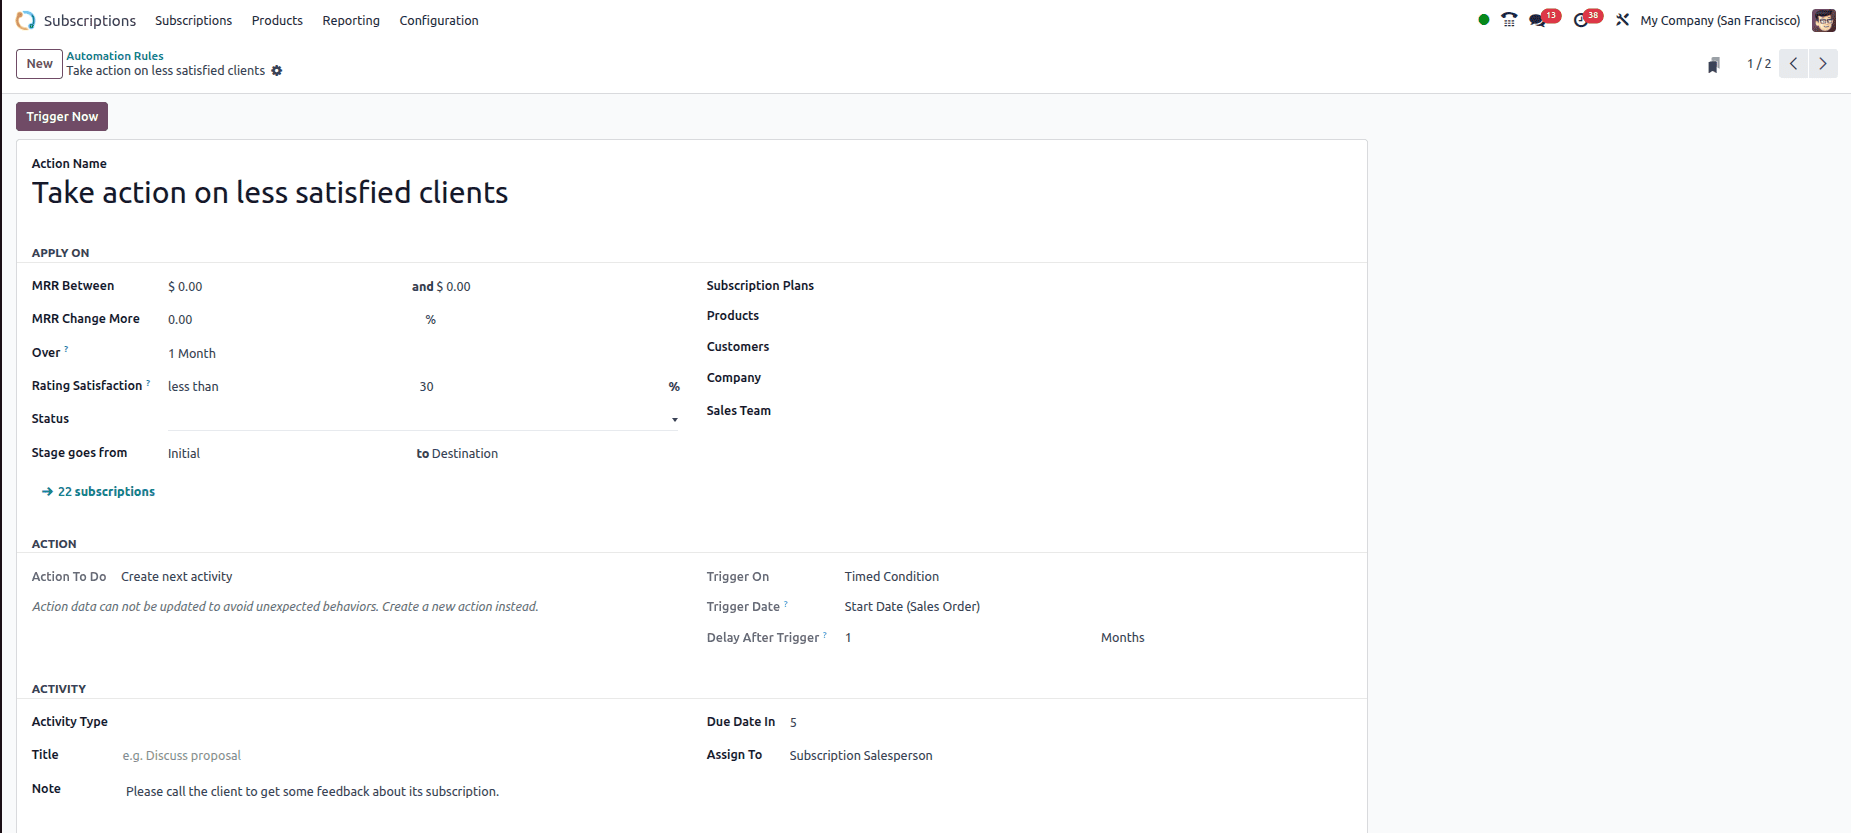This screenshot has width=1851, height=833.
Task: Go to the previous record arrow
Action: [x=1794, y=64]
